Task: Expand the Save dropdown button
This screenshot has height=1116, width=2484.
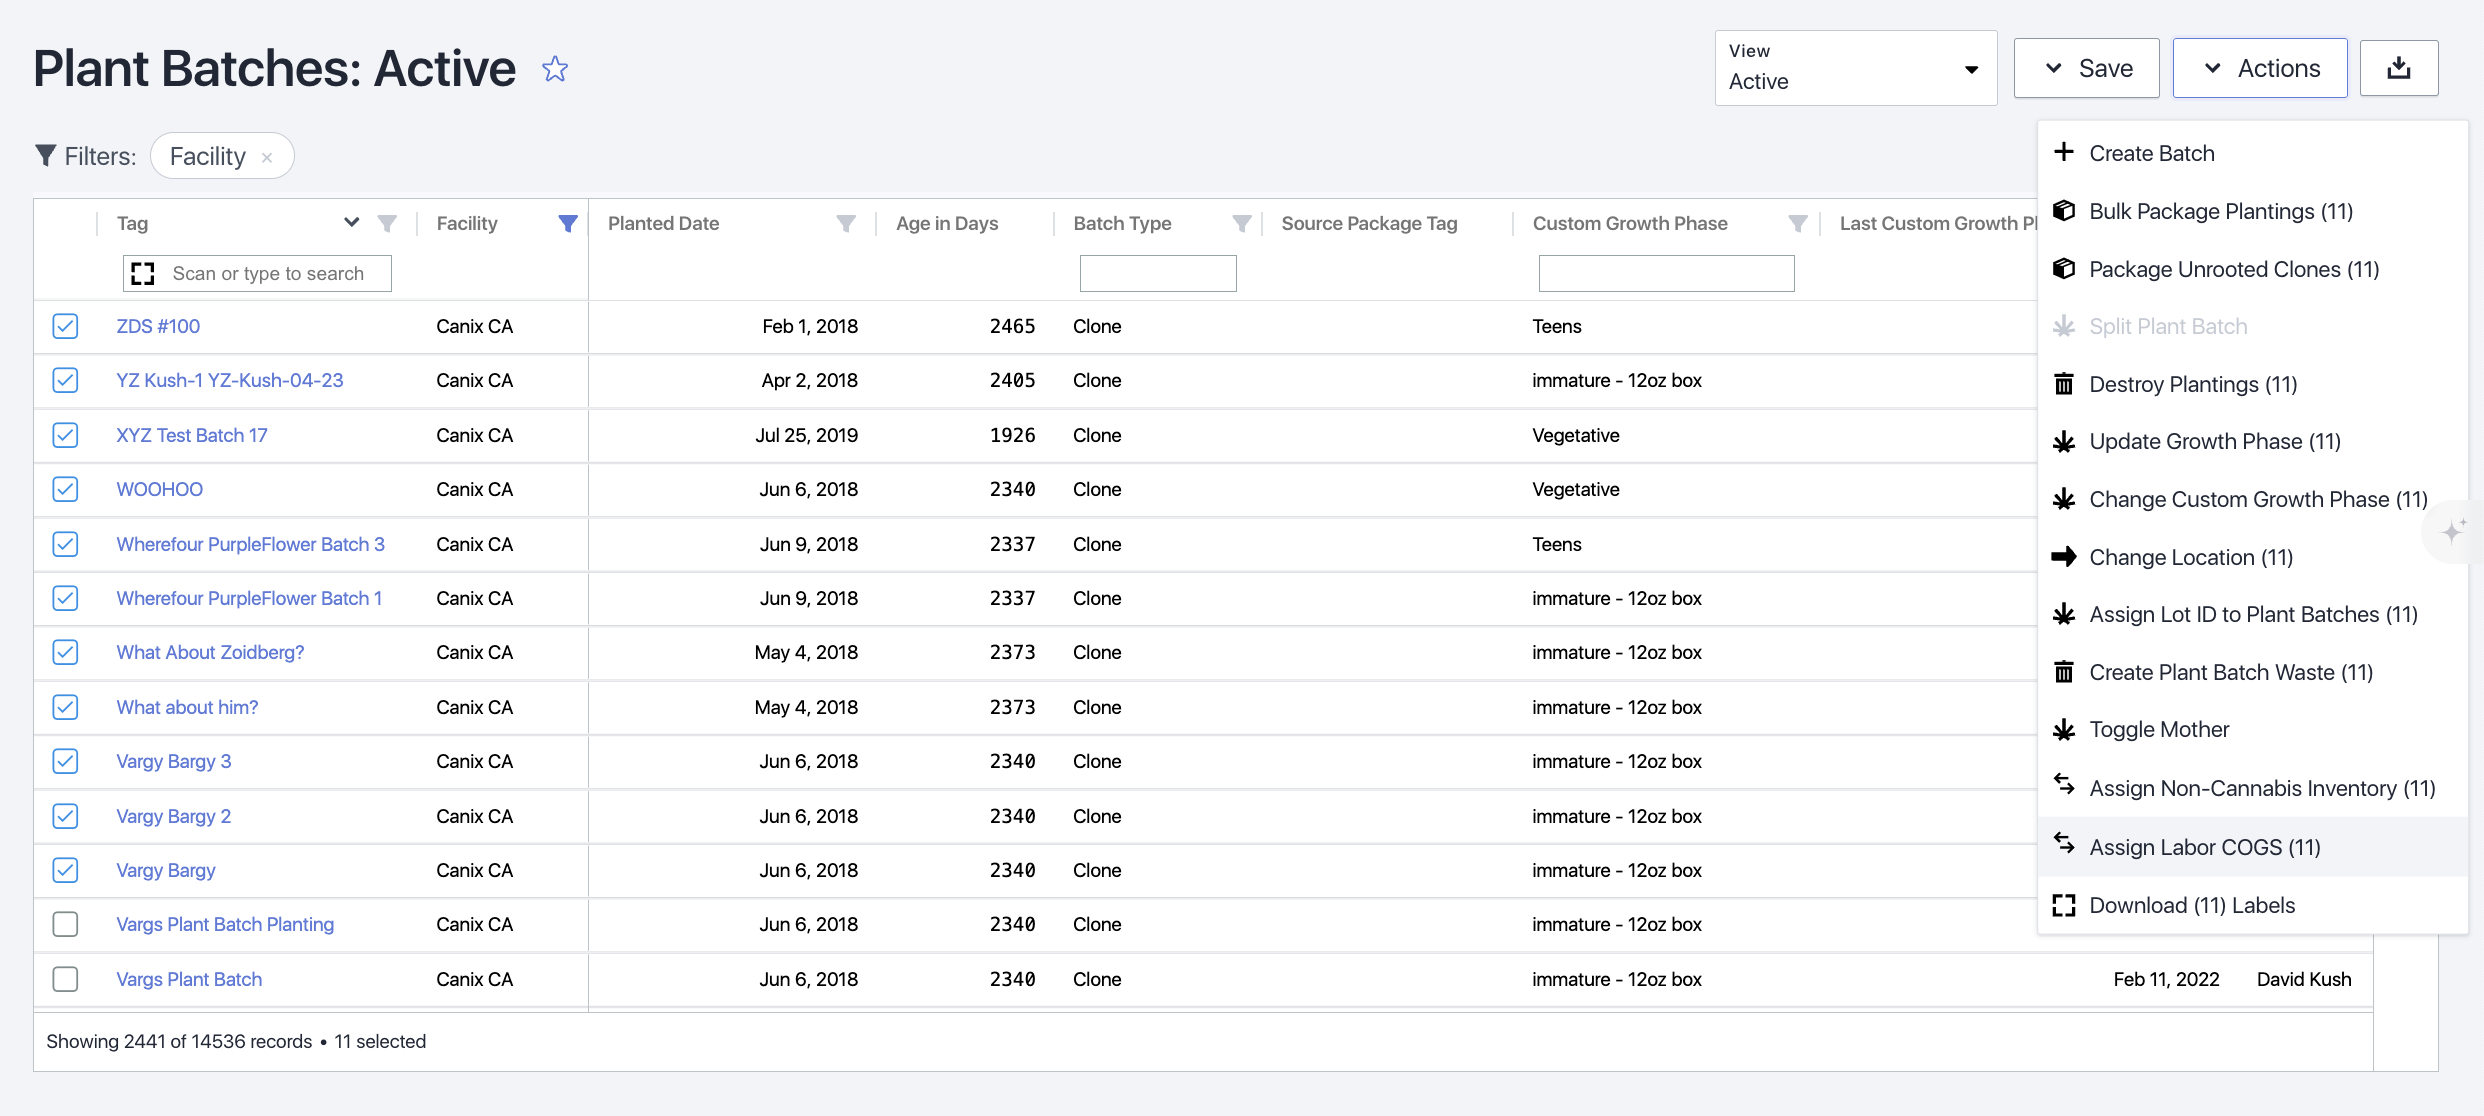Action: pyautogui.click(x=2086, y=68)
